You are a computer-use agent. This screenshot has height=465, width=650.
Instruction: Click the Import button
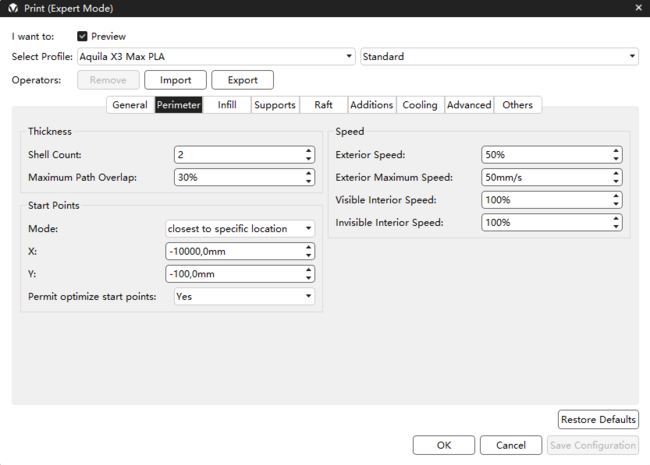point(175,80)
